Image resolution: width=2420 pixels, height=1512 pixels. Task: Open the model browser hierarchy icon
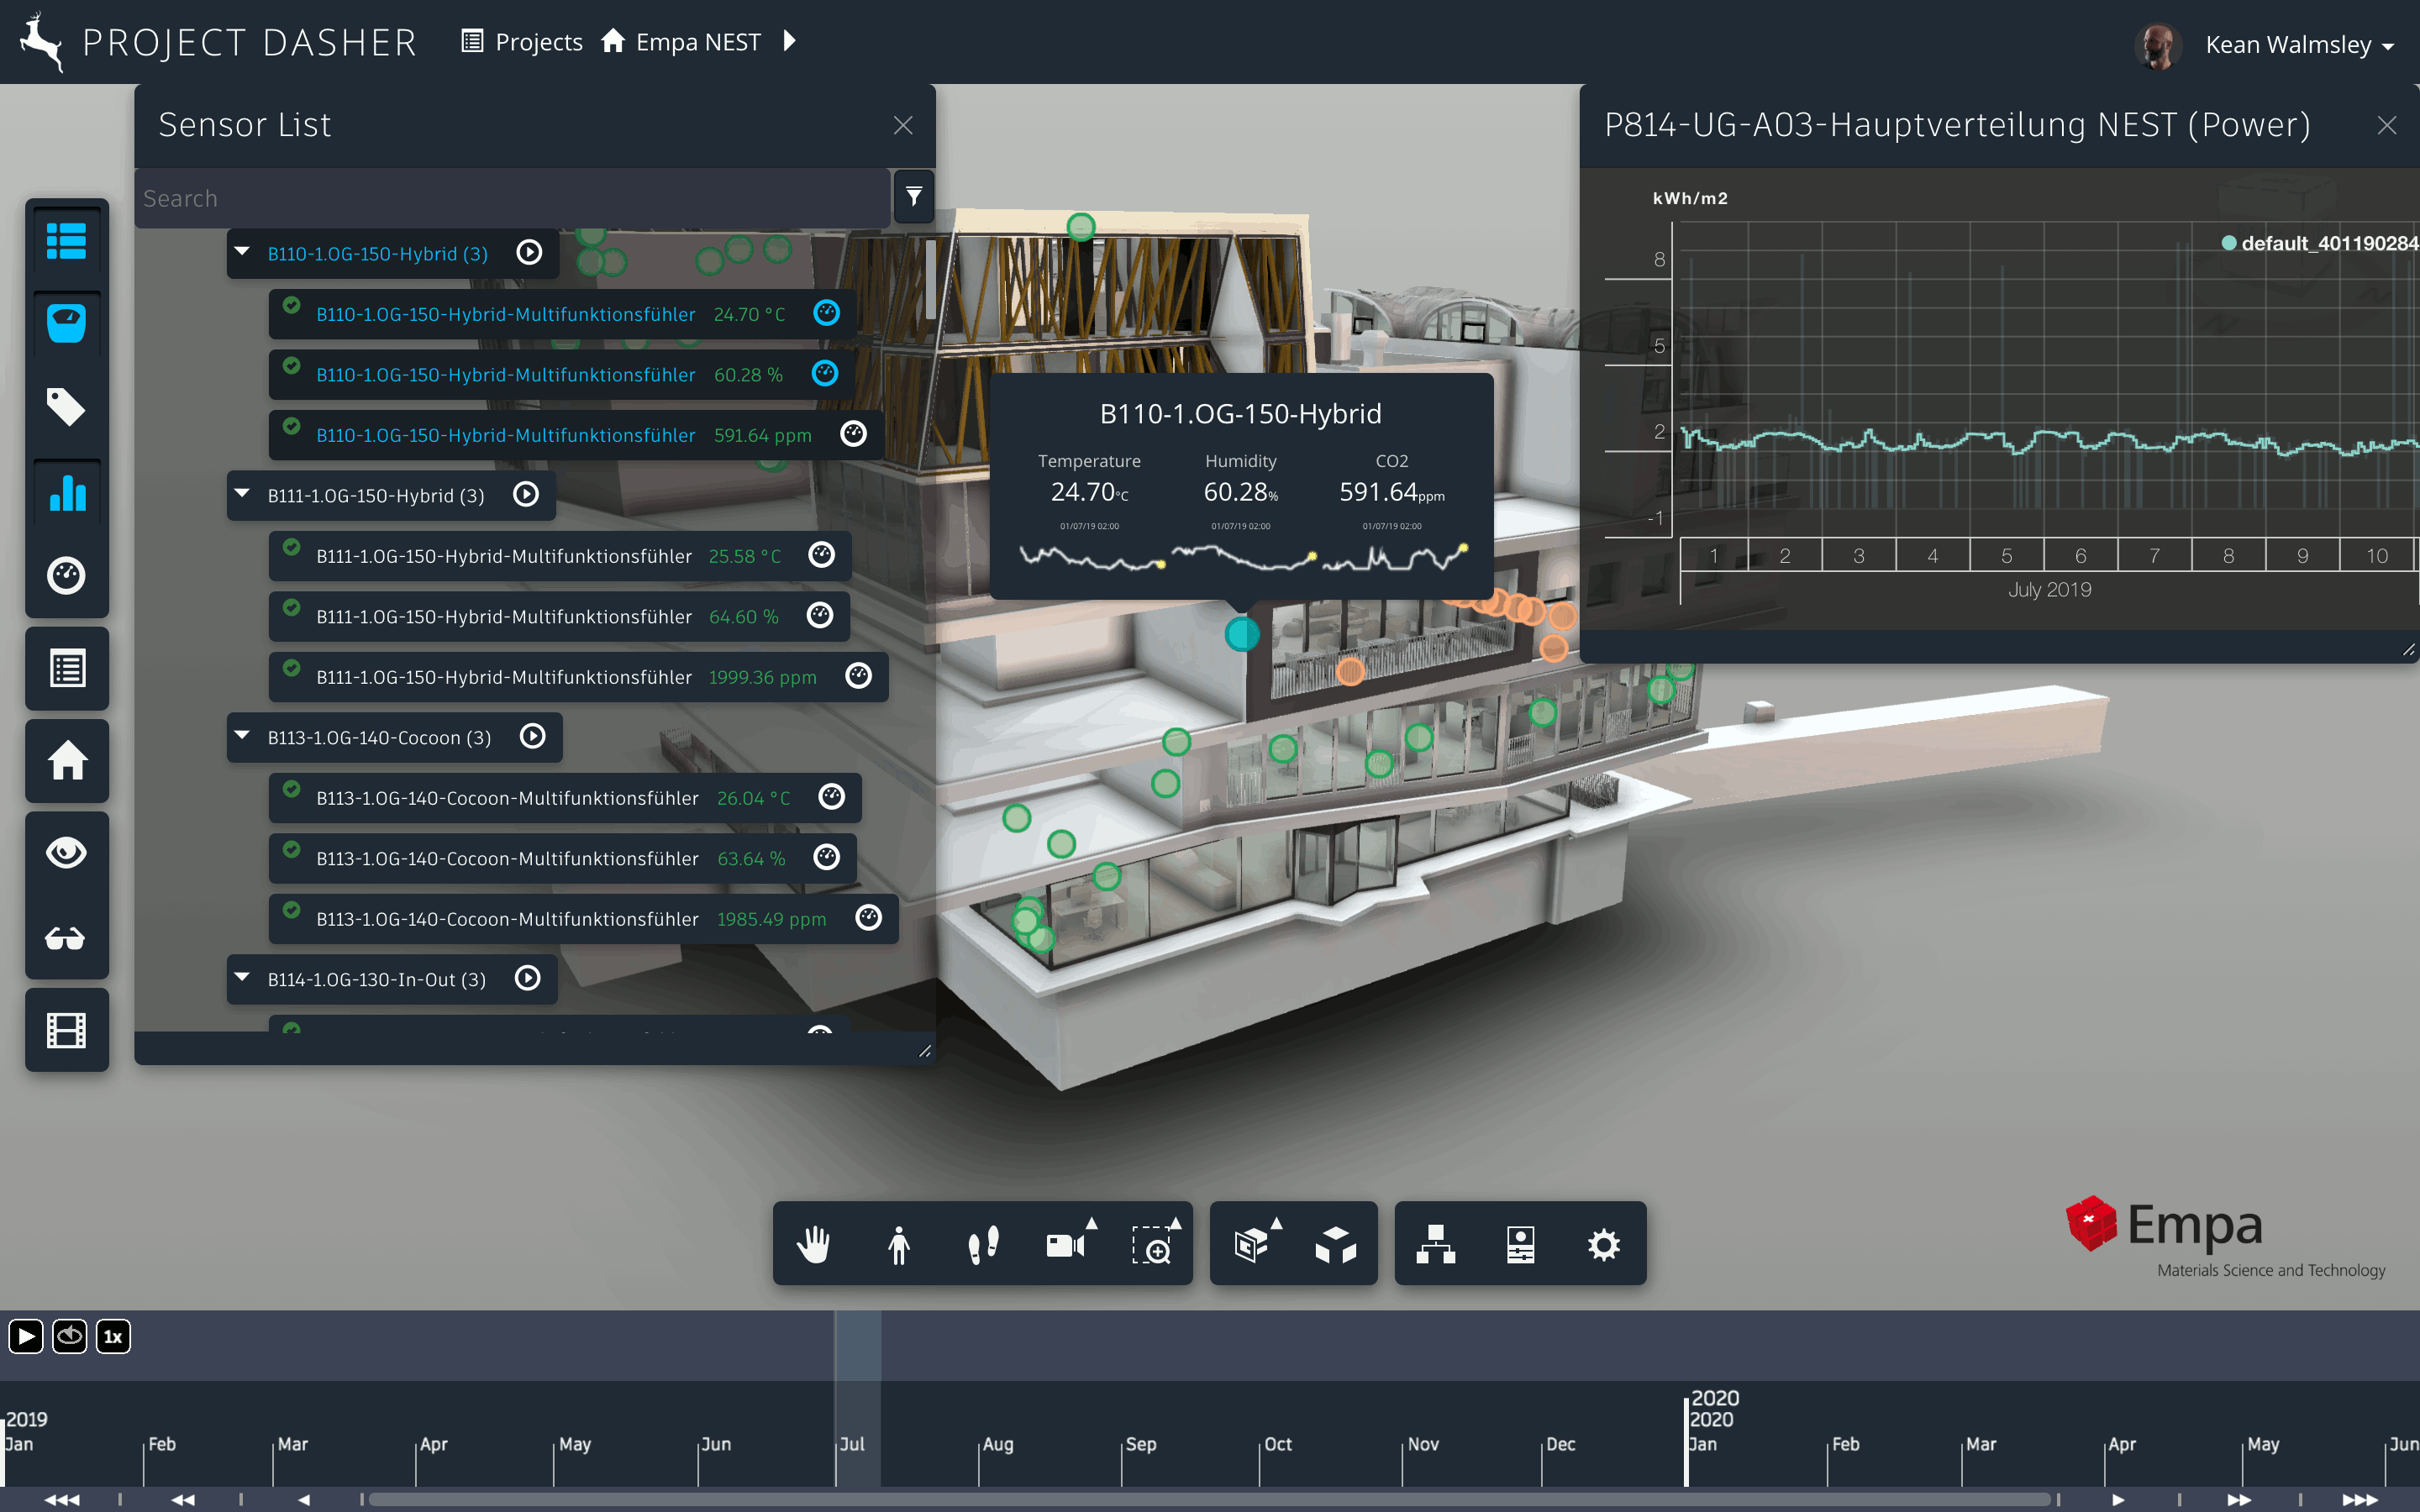coord(1435,1244)
